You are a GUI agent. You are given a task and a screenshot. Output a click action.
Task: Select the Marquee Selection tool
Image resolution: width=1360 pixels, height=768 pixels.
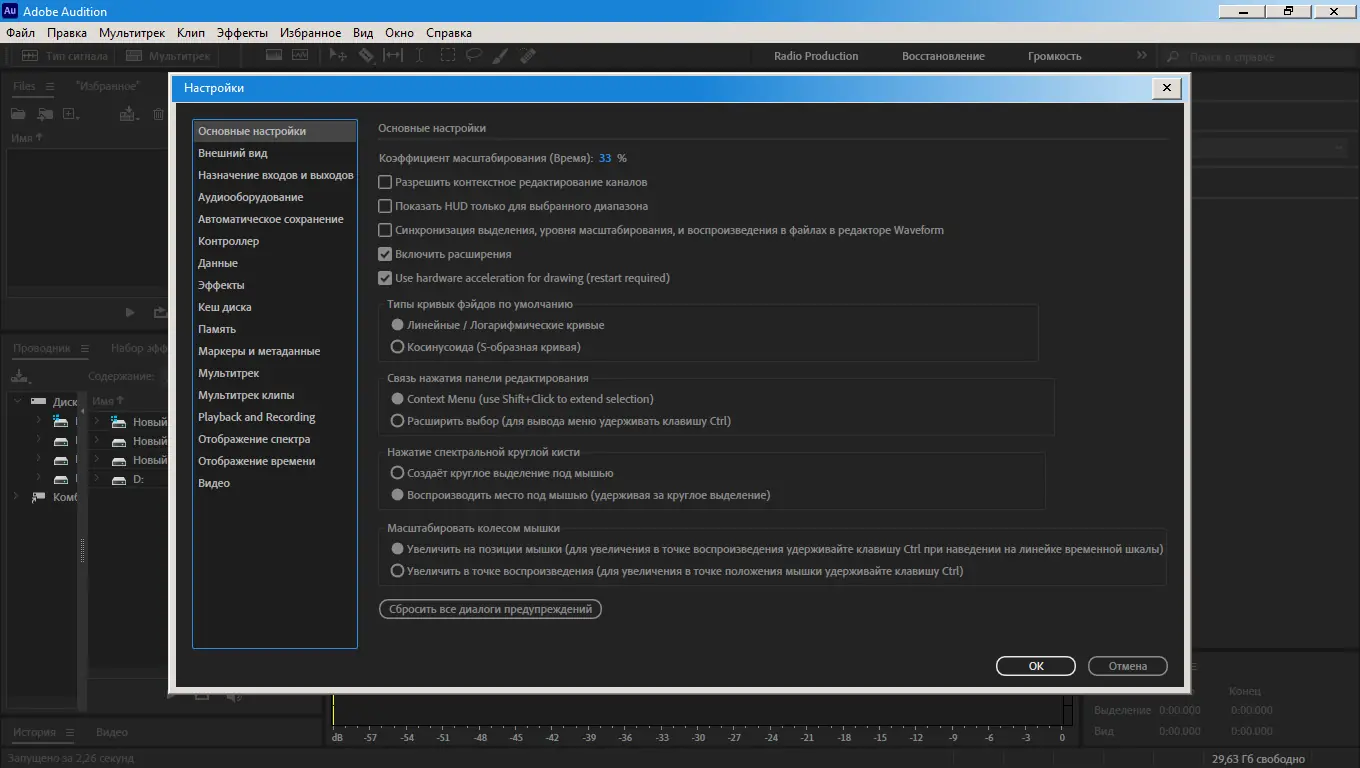(x=447, y=56)
